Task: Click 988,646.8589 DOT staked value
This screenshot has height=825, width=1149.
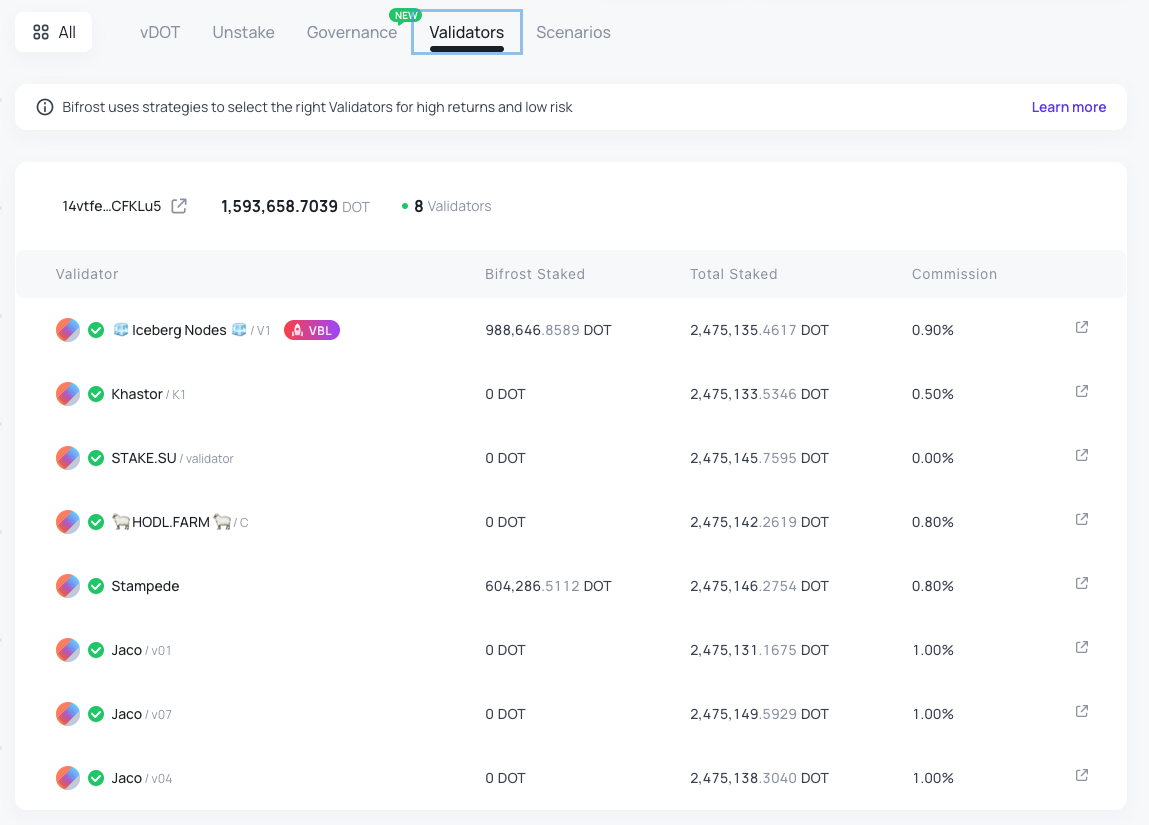Action: (548, 330)
